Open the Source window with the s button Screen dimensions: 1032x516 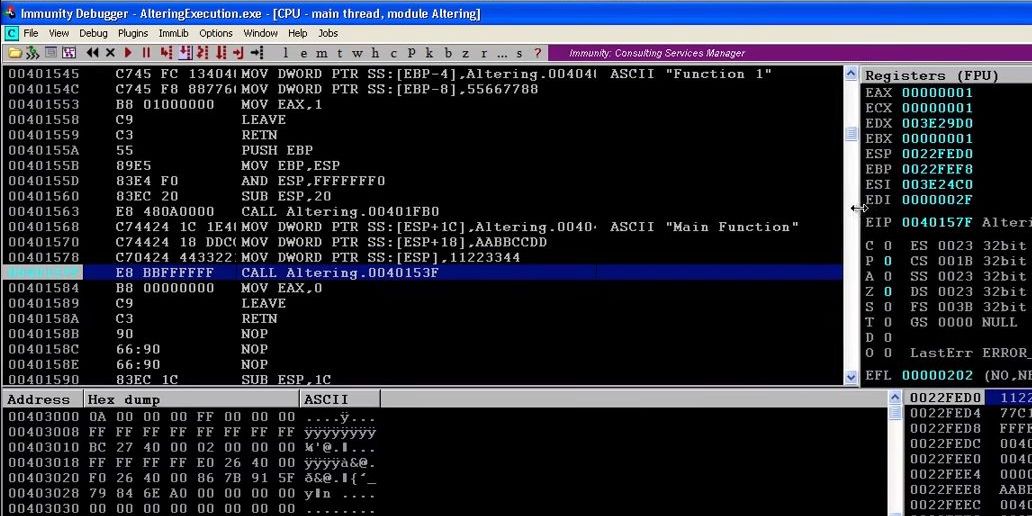pos(519,53)
